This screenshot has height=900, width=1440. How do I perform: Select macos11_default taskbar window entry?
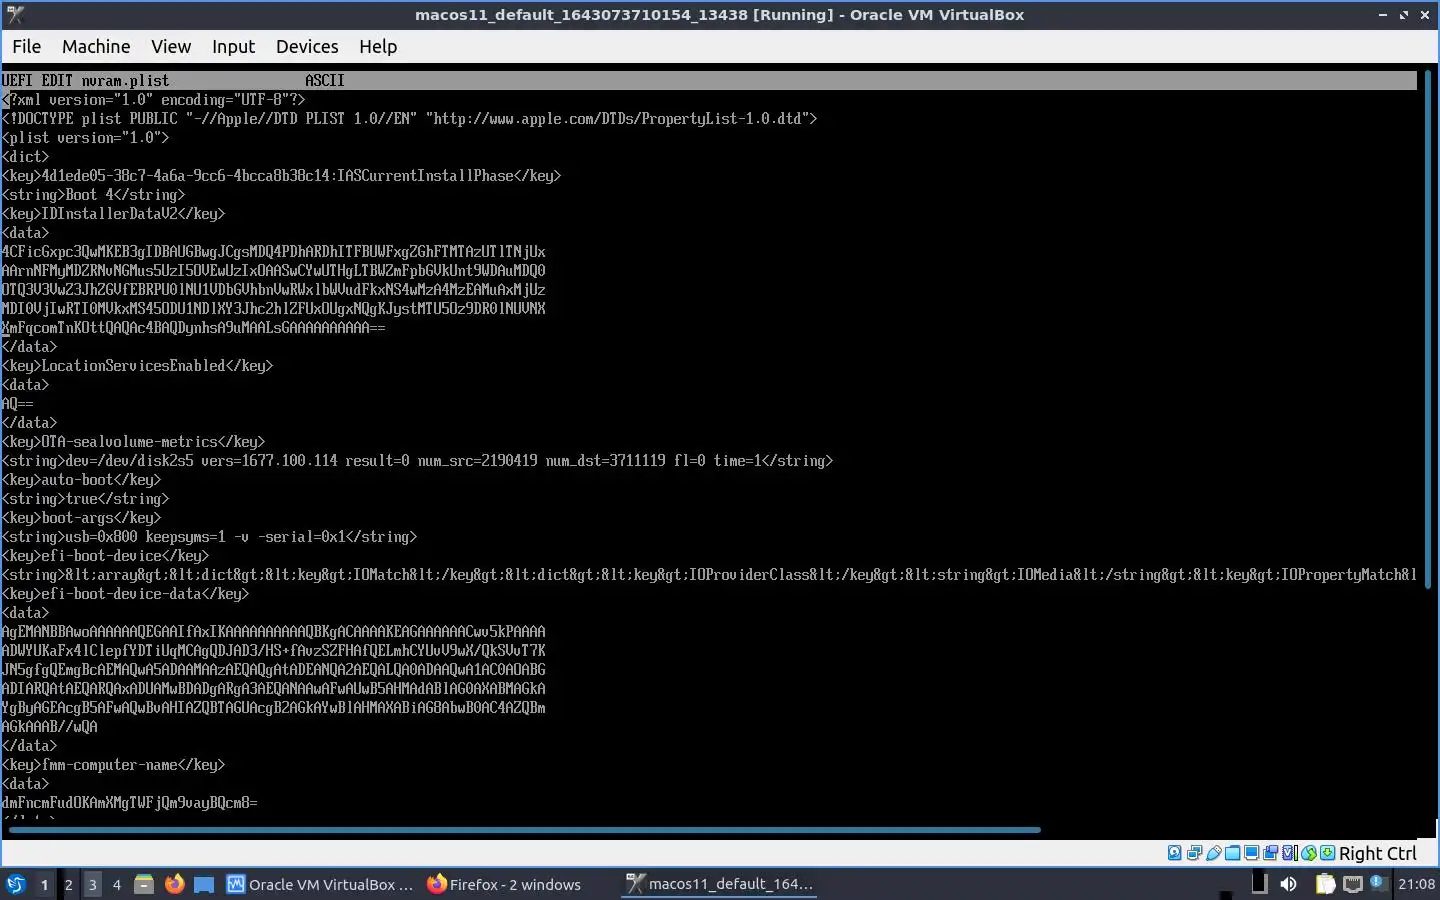720,884
